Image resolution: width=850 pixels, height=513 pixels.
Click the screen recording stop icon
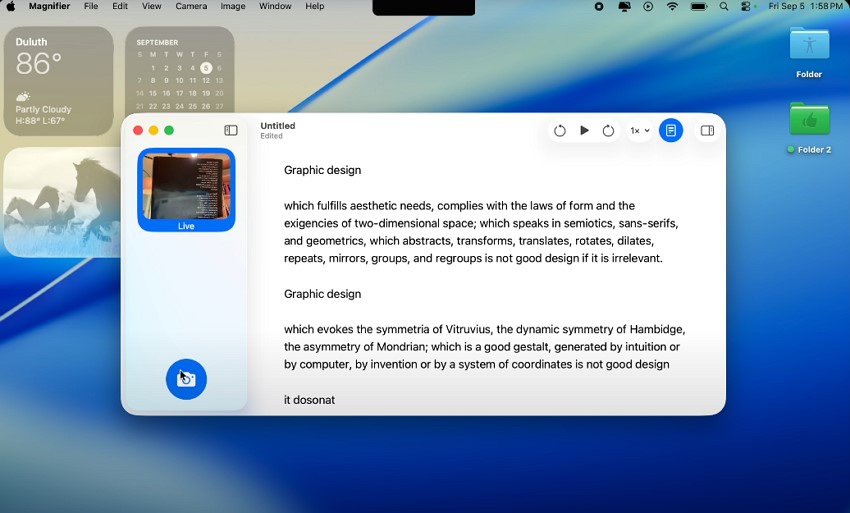click(599, 7)
